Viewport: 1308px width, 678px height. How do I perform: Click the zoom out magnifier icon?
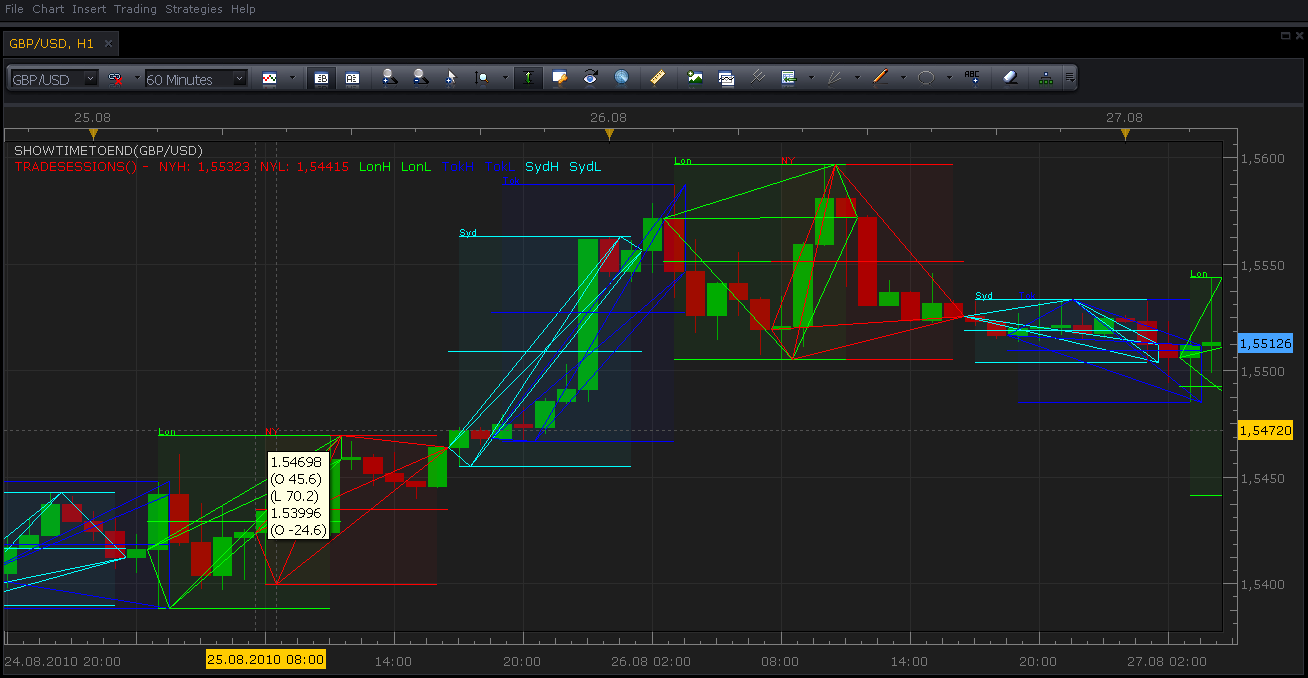(x=420, y=78)
